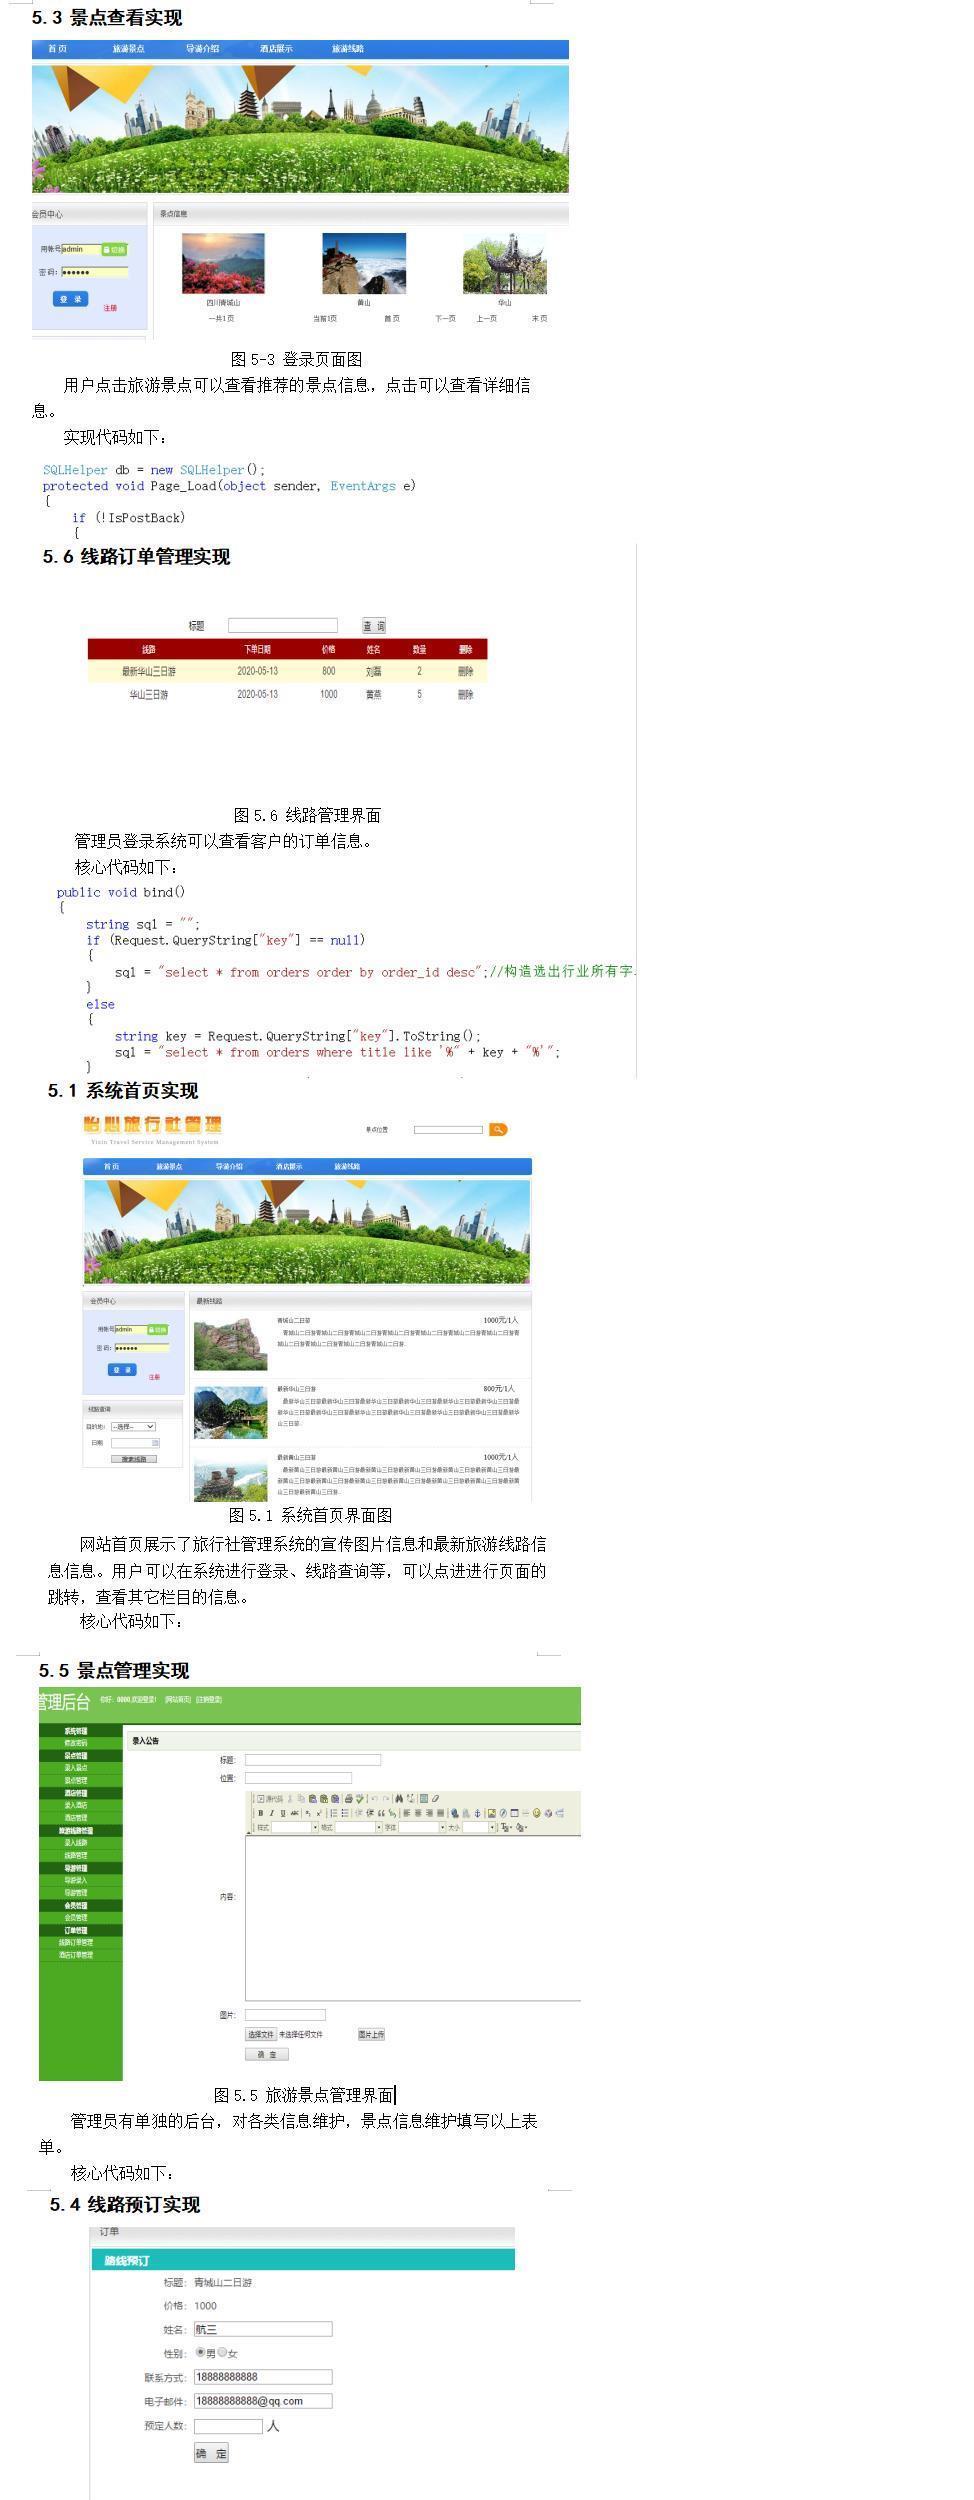Click insert image icon in editor toolbar
974x2500 pixels.
coord(491,1813)
